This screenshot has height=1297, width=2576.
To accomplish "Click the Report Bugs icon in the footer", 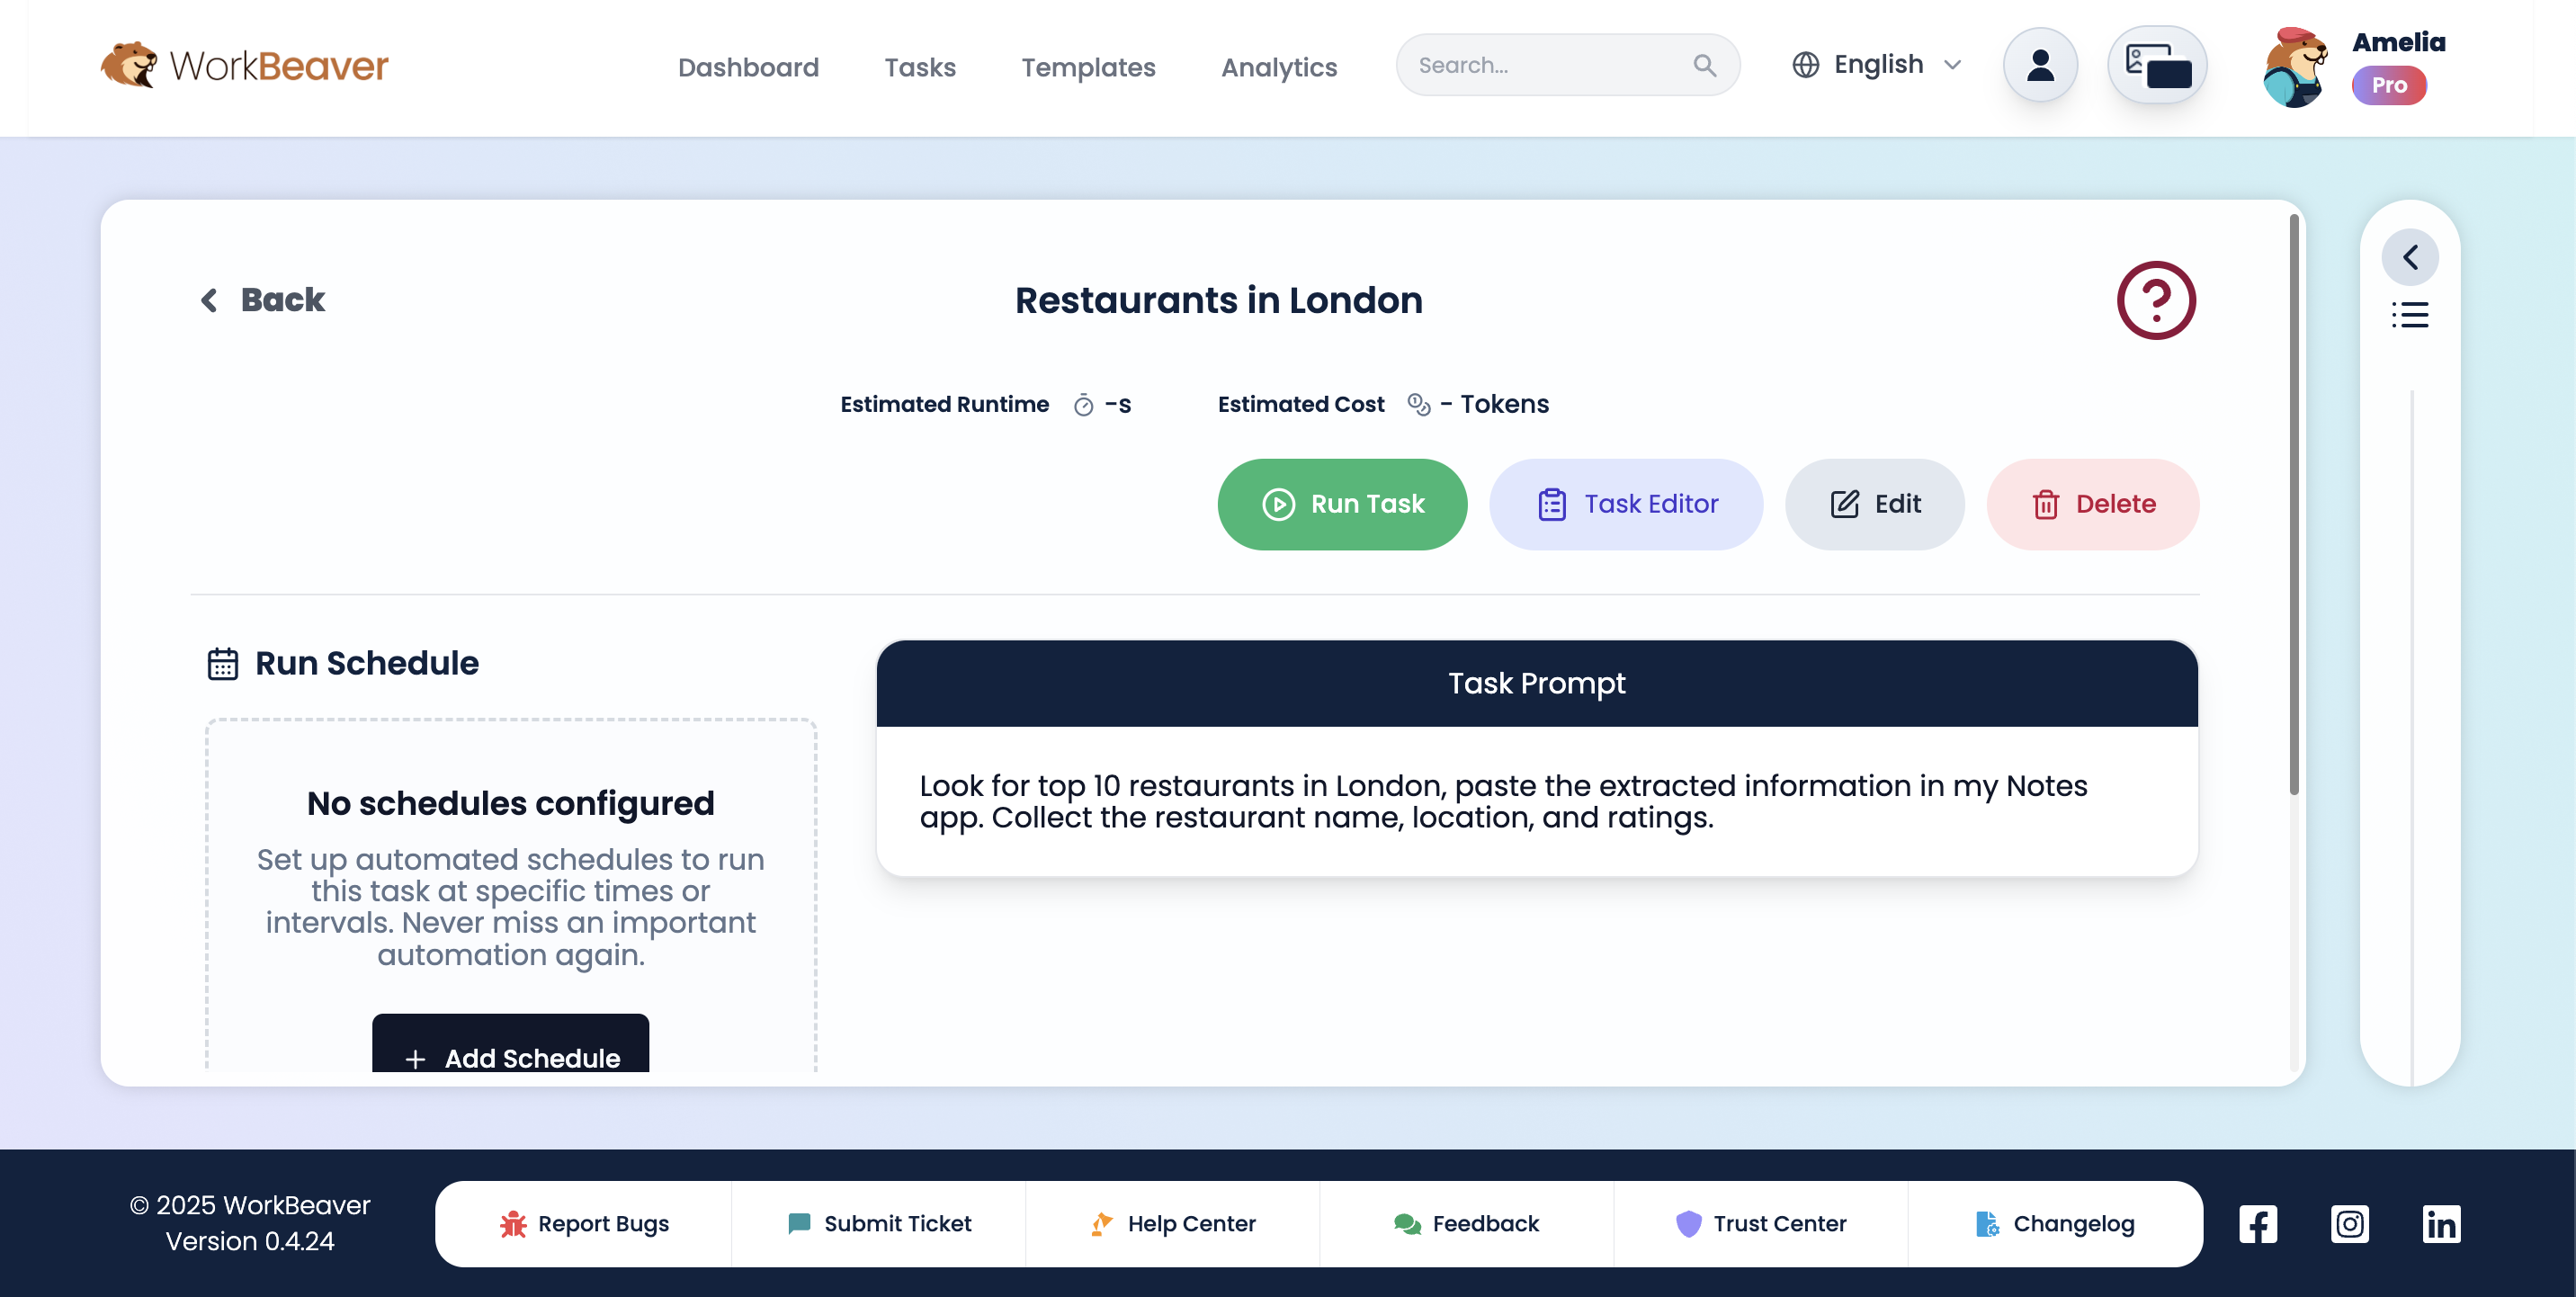I will point(512,1223).
